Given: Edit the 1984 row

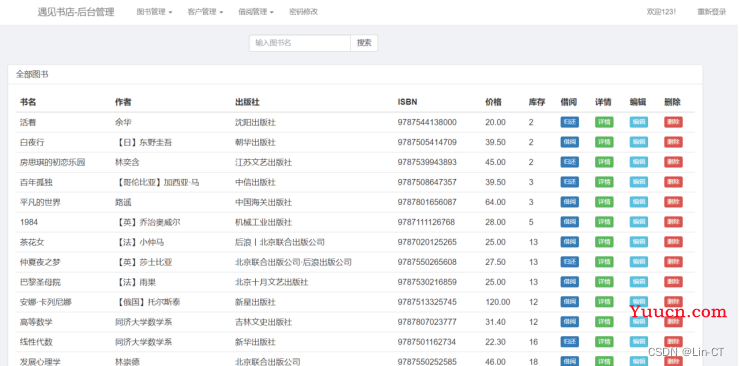Looking at the screenshot, I should click(x=639, y=222).
